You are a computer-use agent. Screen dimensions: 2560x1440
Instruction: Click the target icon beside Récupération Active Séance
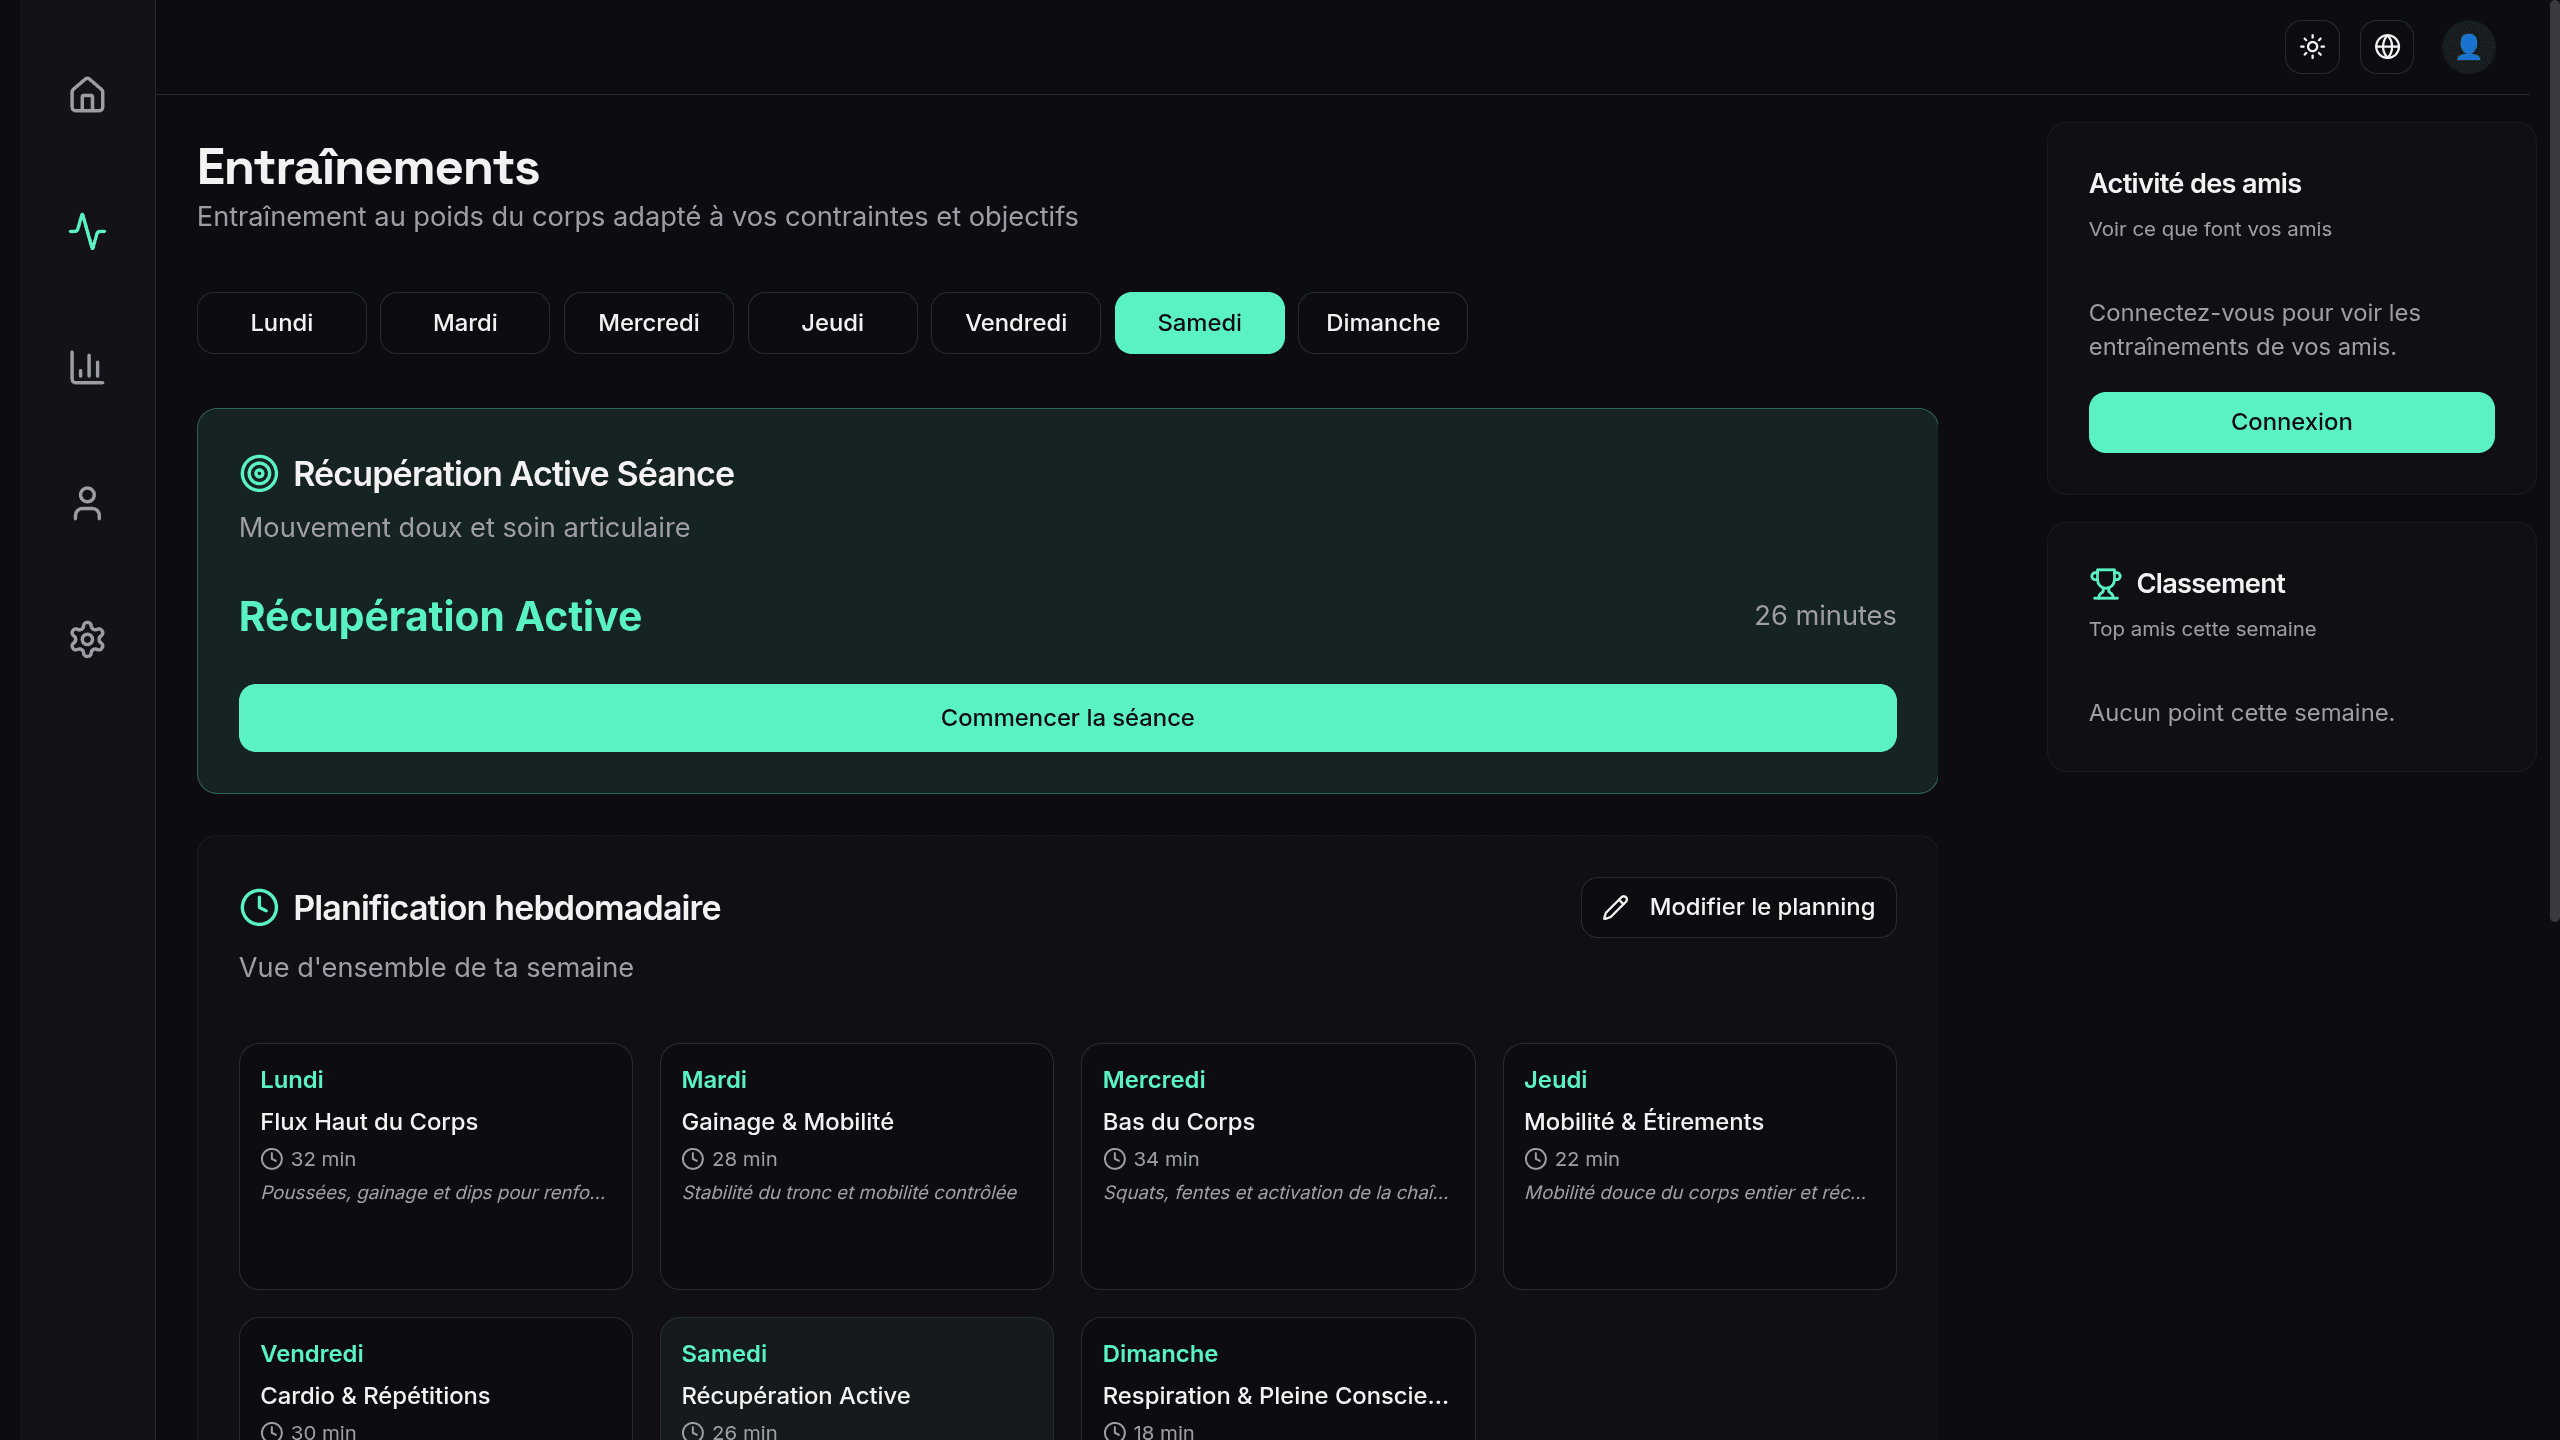click(x=259, y=474)
